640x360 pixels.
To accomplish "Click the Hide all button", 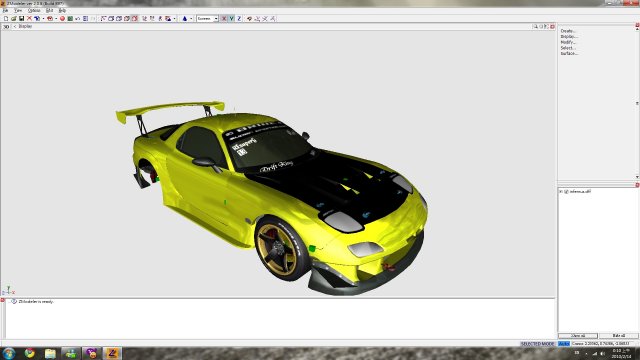I will click(x=618, y=336).
